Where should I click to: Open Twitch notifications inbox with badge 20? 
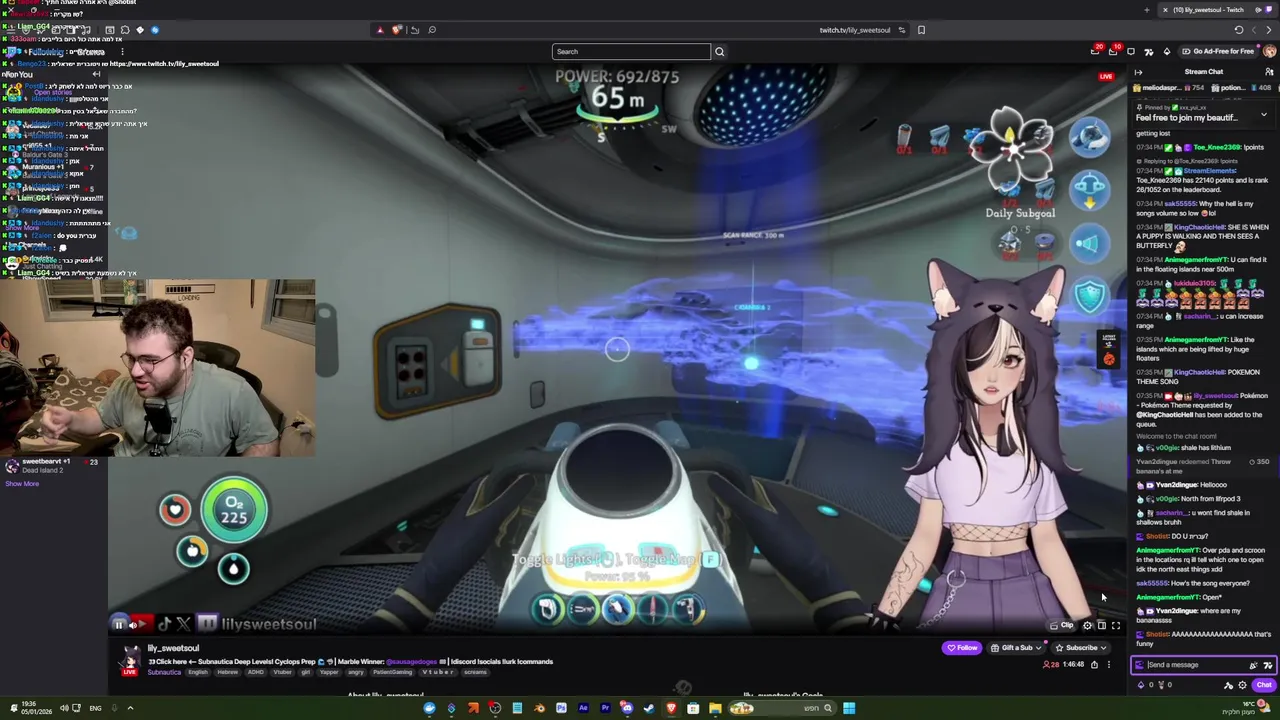coord(1096,51)
